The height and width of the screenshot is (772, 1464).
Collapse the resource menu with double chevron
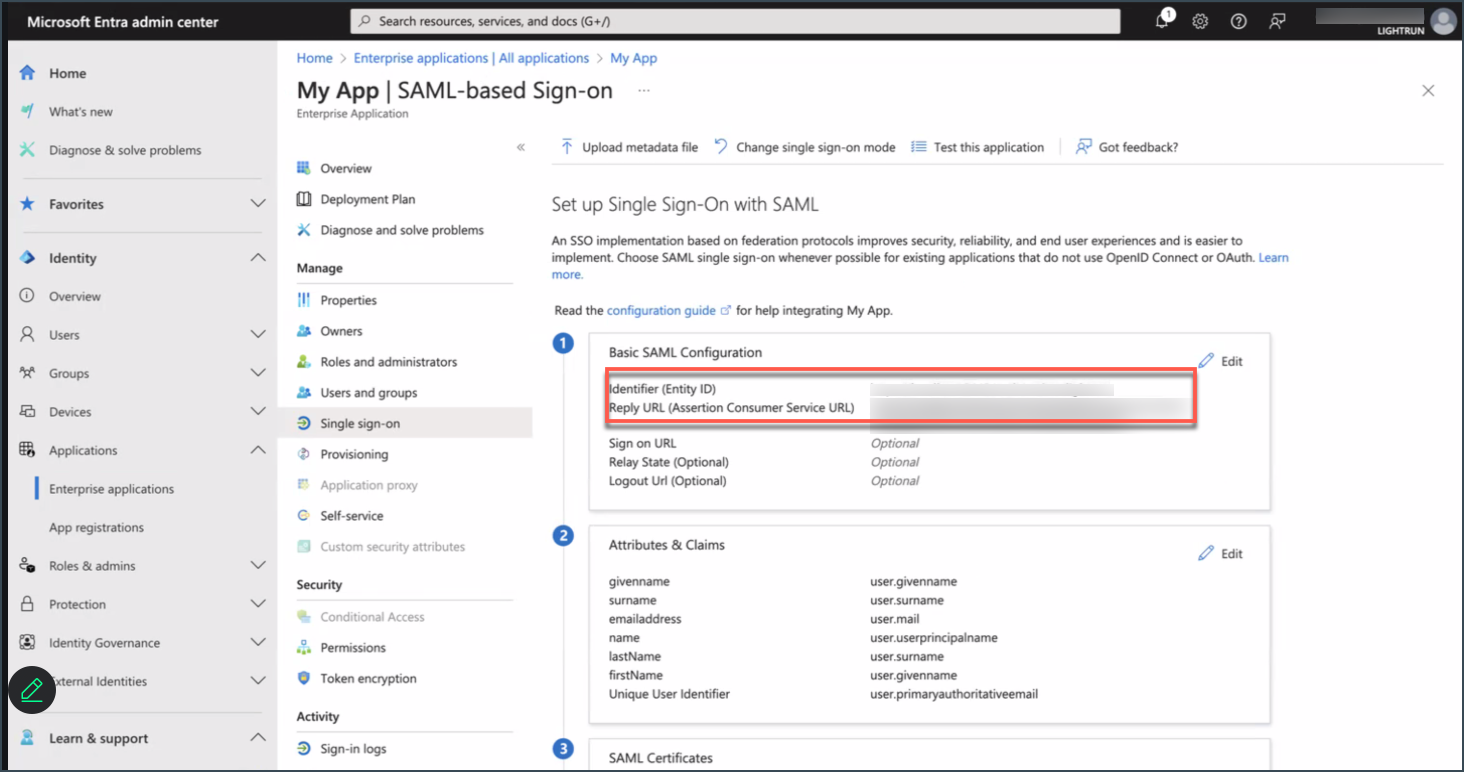pyautogui.click(x=520, y=147)
